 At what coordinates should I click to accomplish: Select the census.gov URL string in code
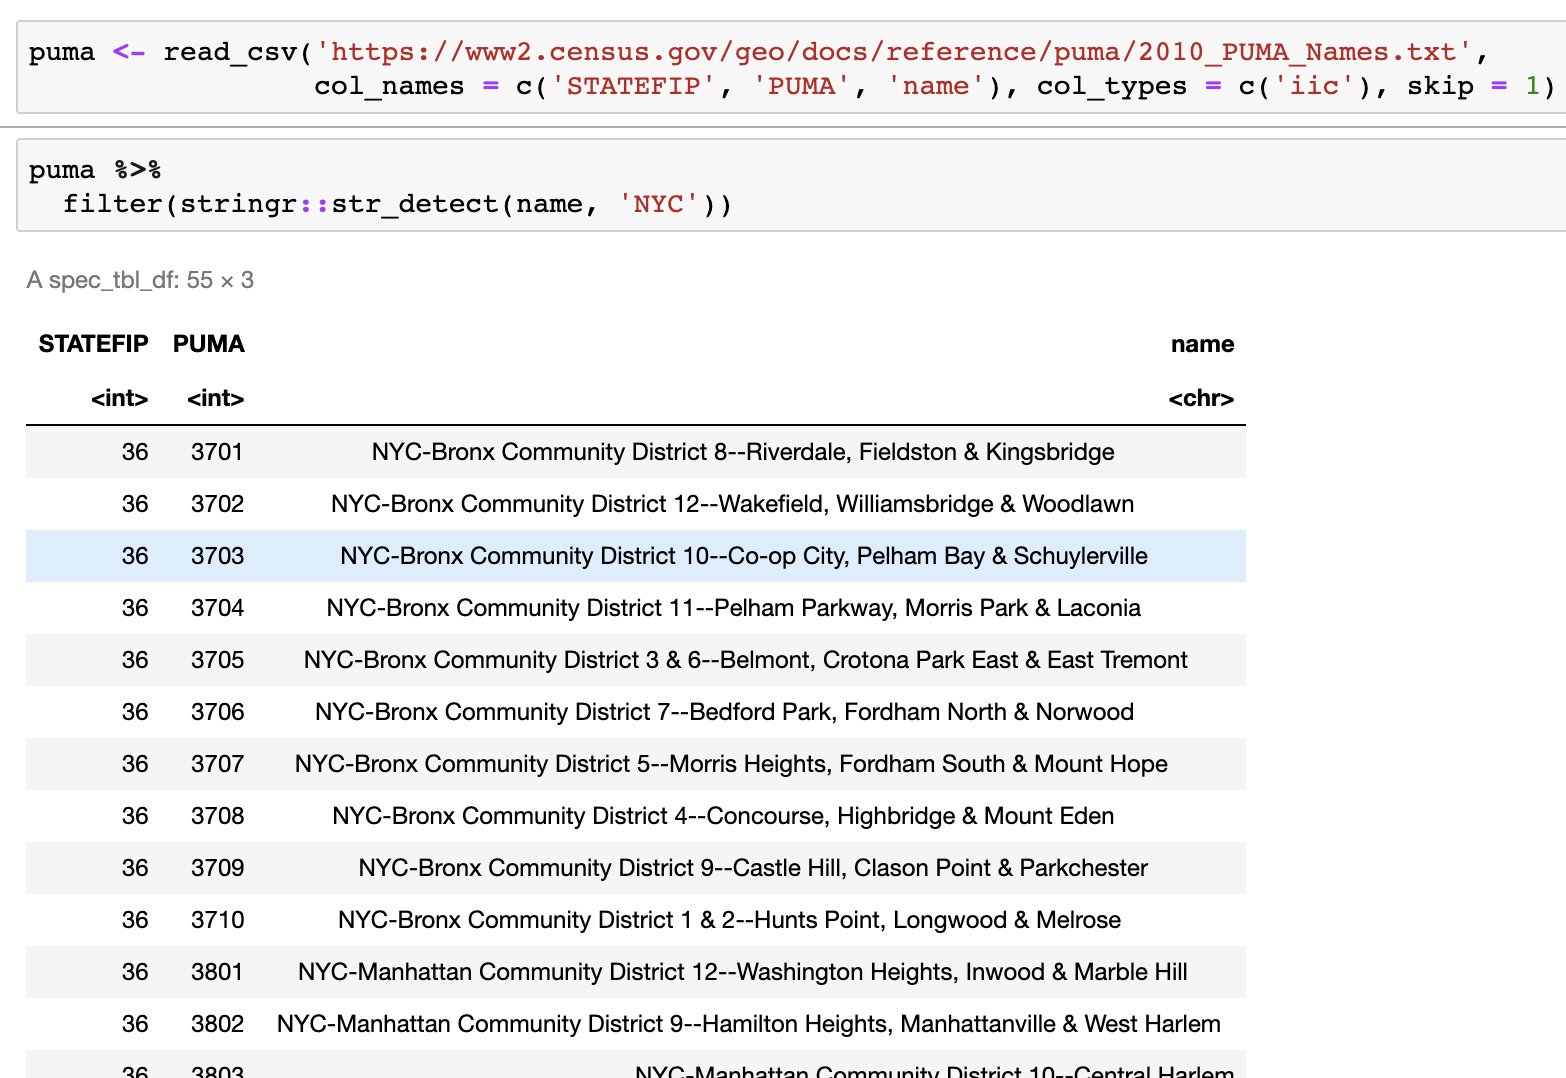click(x=893, y=51)
